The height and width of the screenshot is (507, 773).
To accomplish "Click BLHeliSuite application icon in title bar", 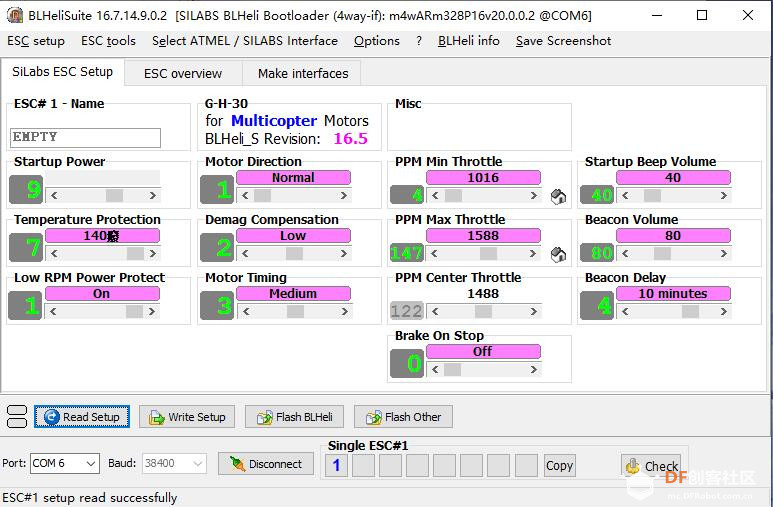I will coord(15,15).
